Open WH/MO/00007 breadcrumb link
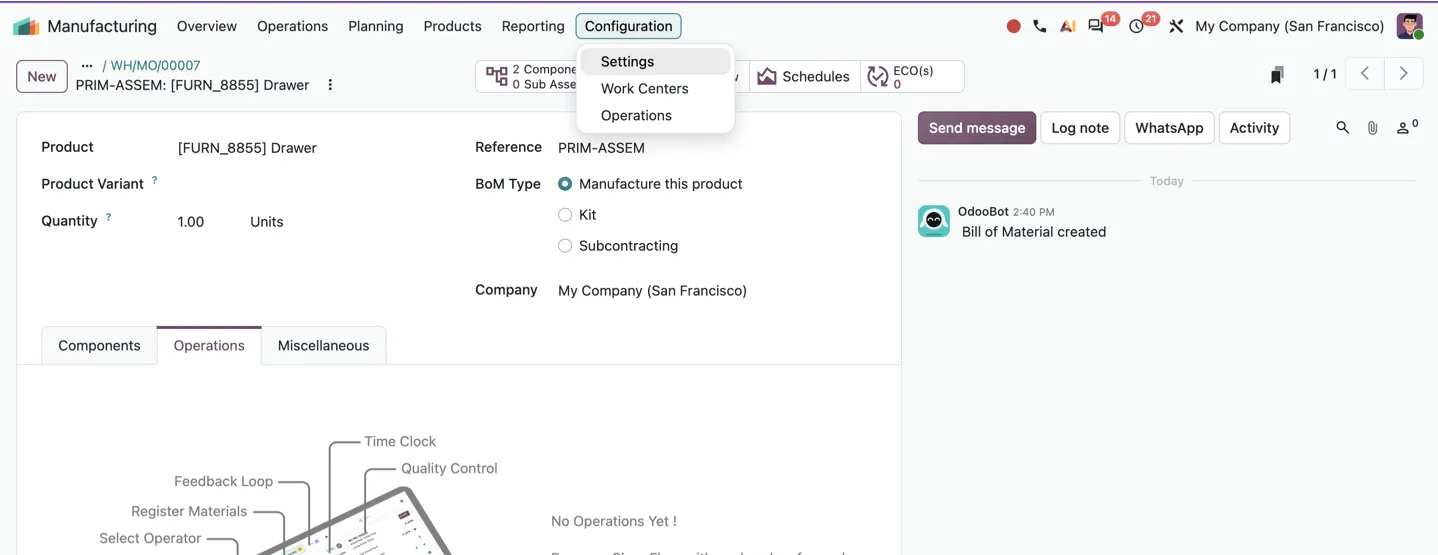The image size is (1438, 555). 155,66
